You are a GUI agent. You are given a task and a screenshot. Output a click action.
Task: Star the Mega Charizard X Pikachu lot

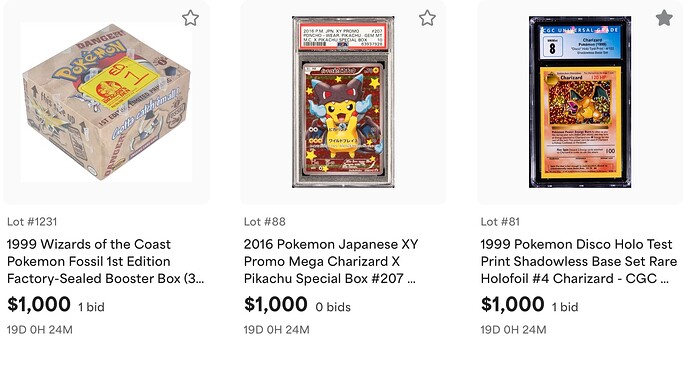(x=427, y=18)
